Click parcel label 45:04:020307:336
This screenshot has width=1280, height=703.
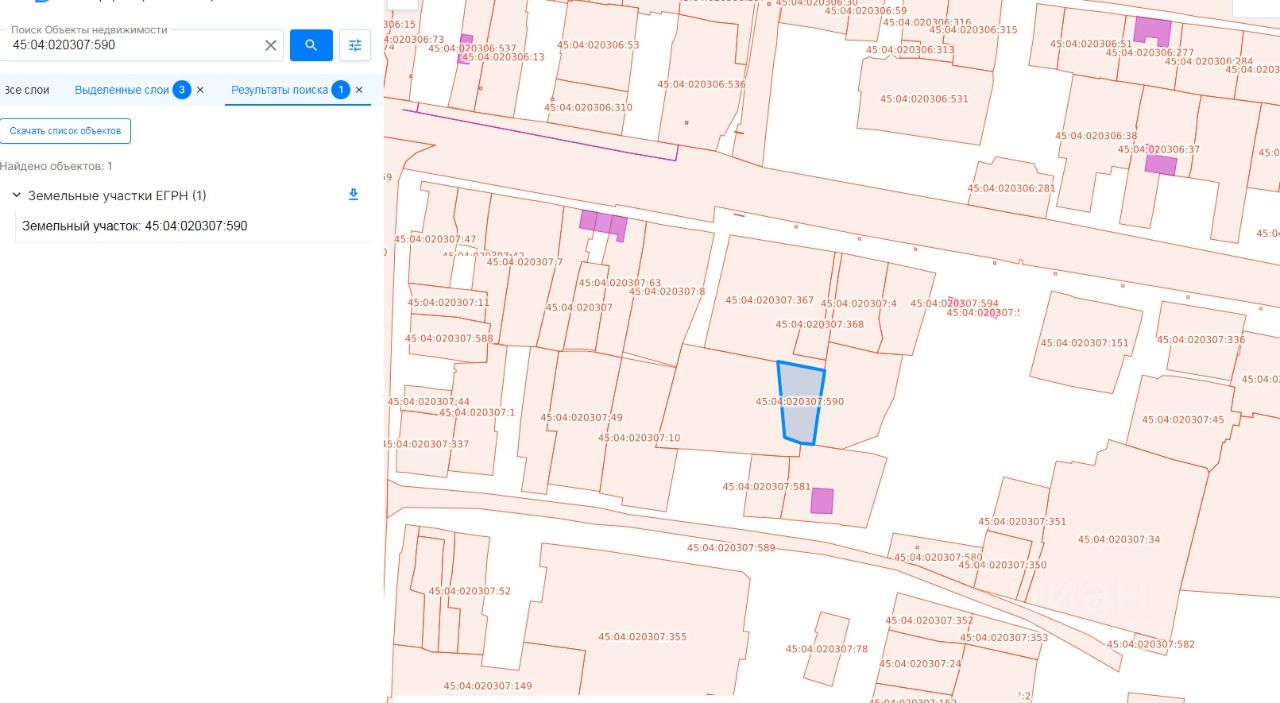pos(1201,340)
